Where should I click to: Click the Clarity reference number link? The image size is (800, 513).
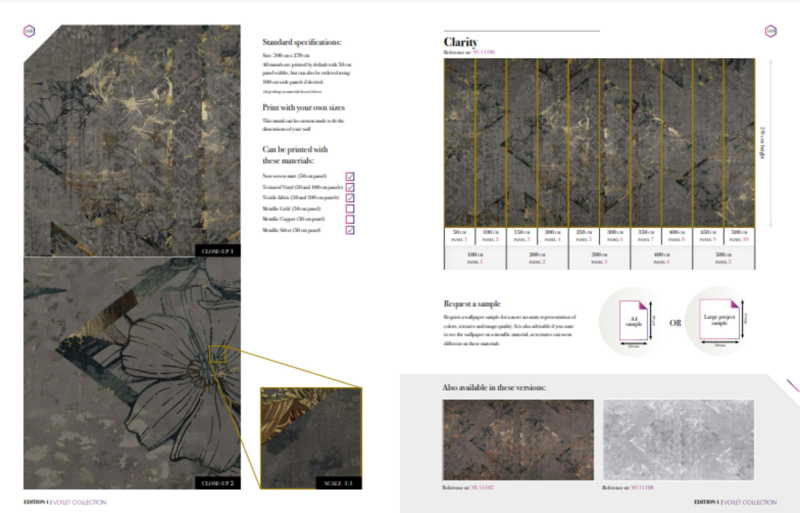pyautogui.click(x=483, y=52)
